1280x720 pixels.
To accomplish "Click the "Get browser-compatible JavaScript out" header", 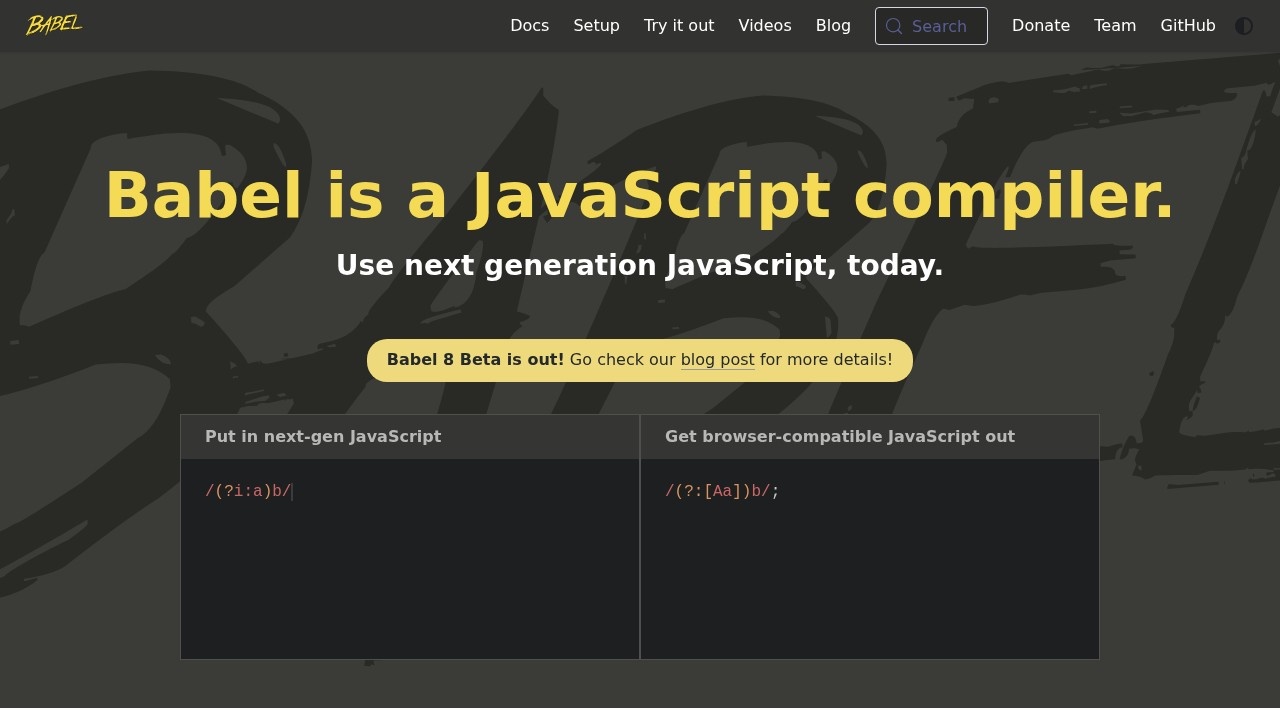I will [x=839, y=437].
